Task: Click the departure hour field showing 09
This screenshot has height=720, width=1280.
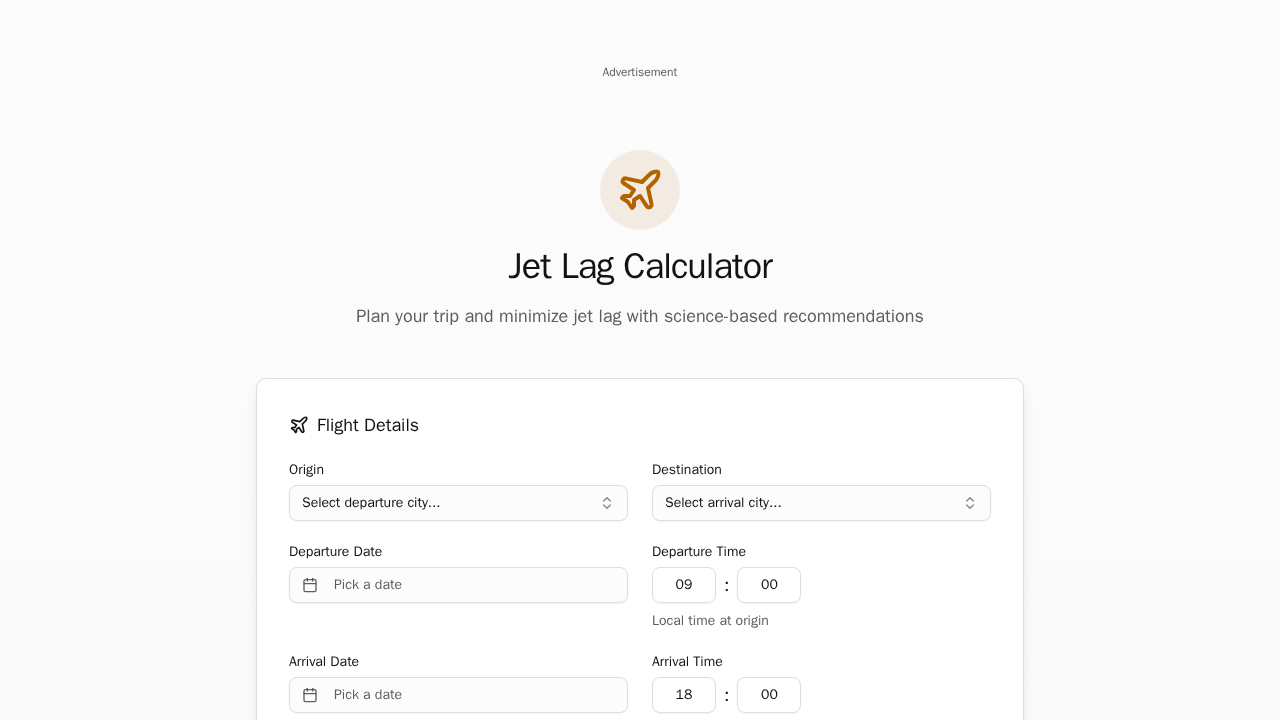Action: pyautogui.click(x=684, y=584)
